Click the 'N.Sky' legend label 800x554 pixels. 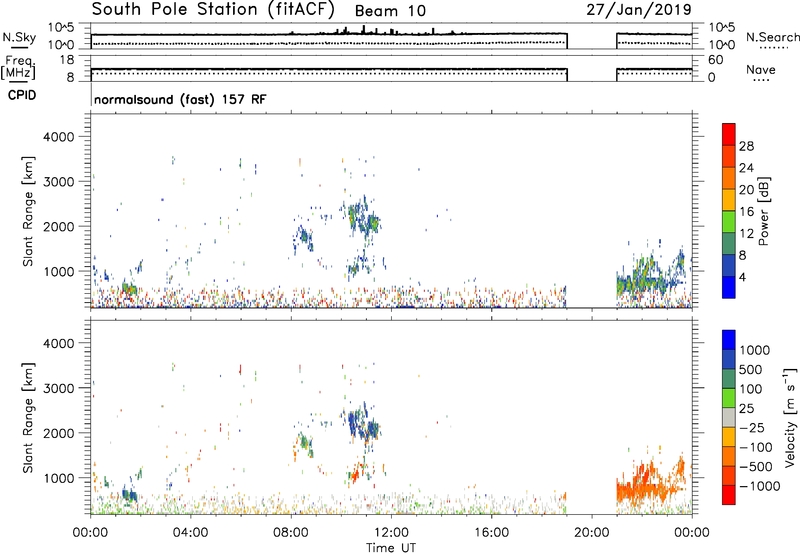click(19, 37)
